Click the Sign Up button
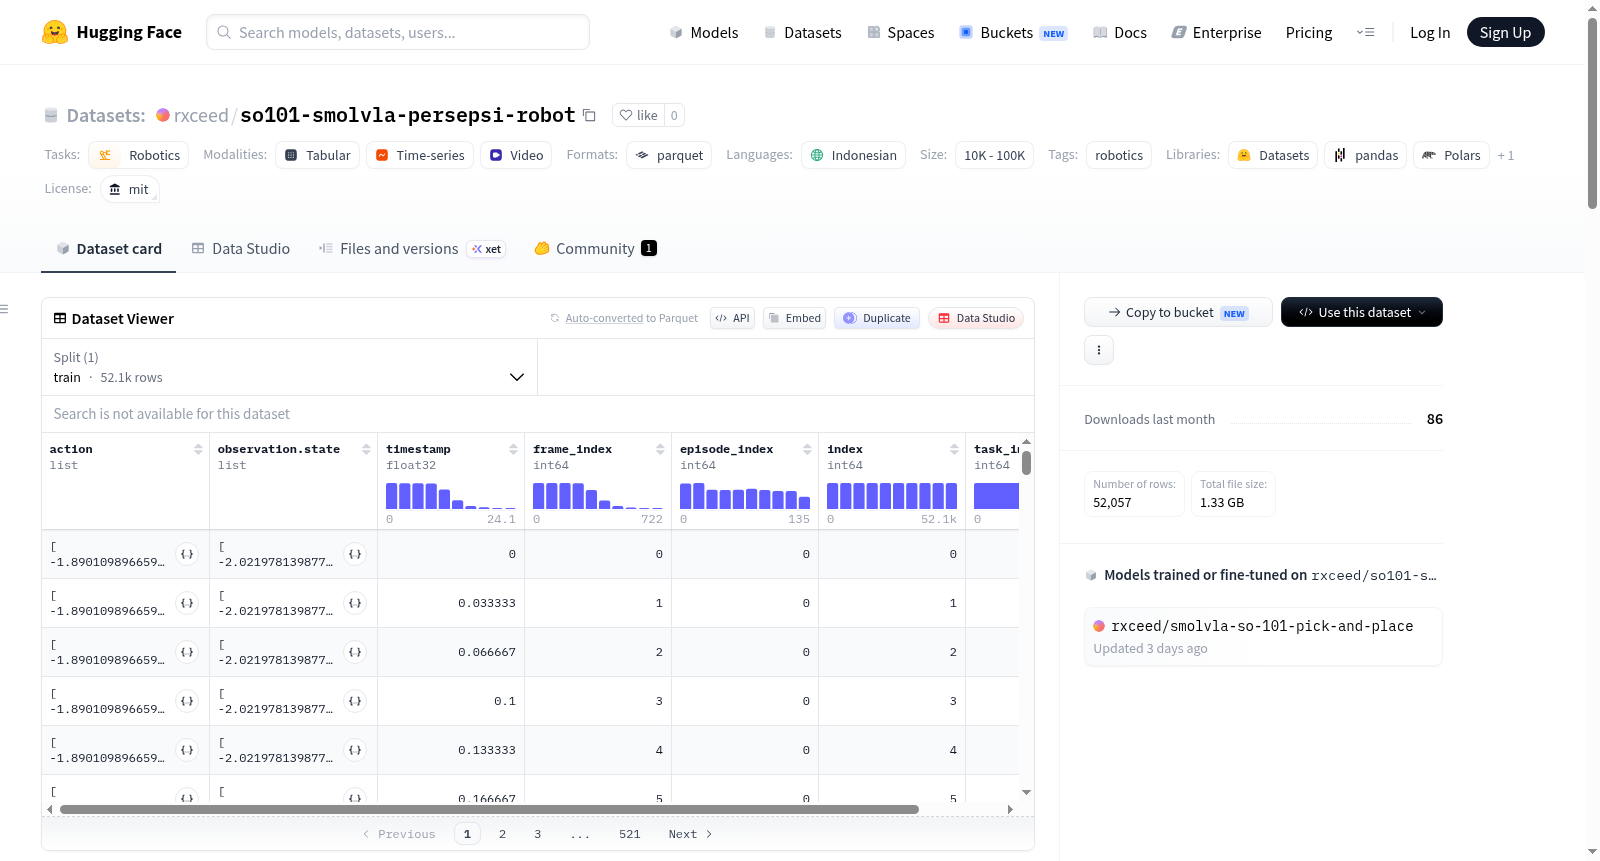The width and height of the screenshot is (1600, 861). pyautogui.click(x=1505, y=32)
